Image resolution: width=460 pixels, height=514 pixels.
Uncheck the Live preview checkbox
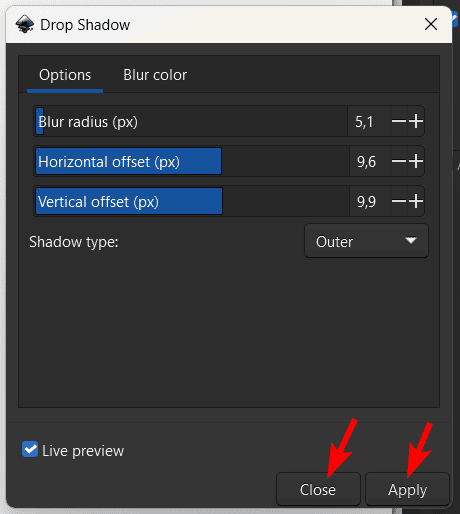[30, 449]
